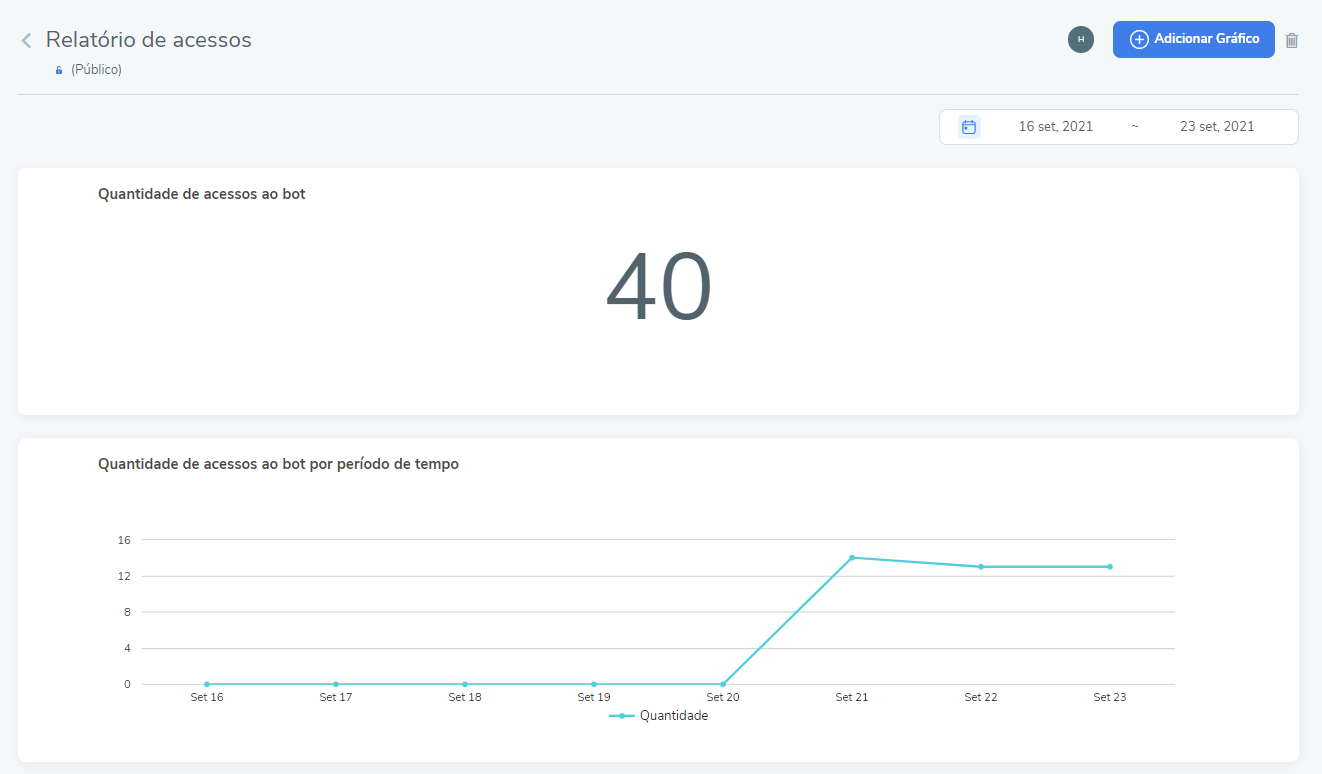
Task: Click the 'Quantidade de acessos ao bot' card title
Action: [x=202, y=194]
